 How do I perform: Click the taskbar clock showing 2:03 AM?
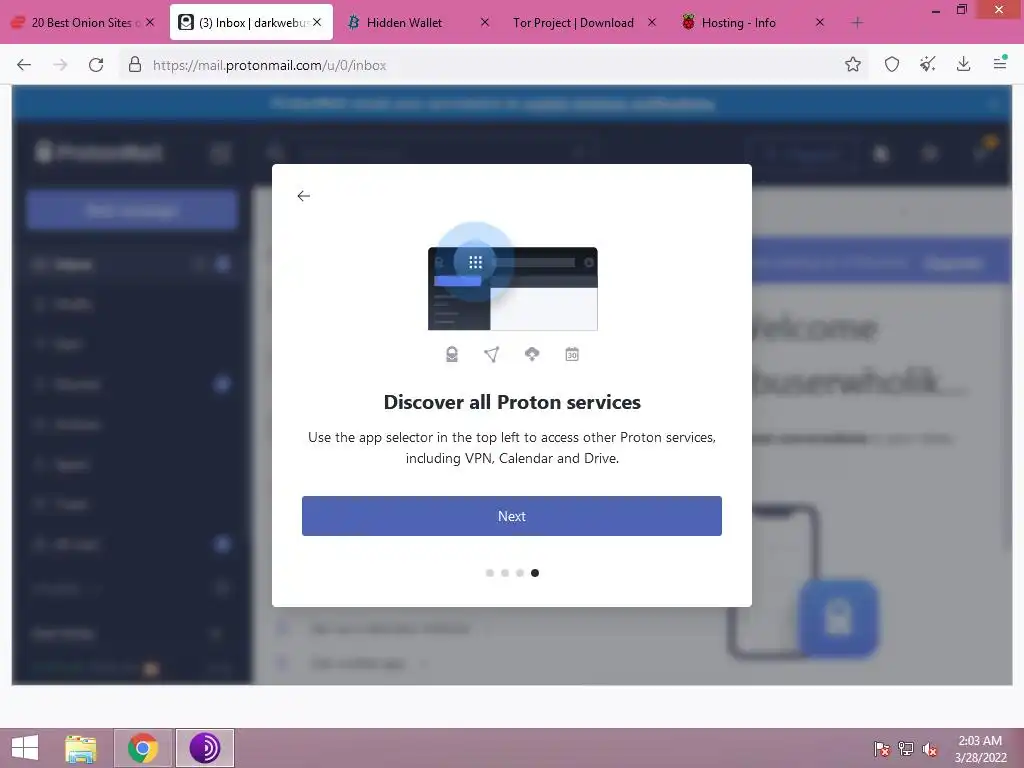(x=980, y=749)
